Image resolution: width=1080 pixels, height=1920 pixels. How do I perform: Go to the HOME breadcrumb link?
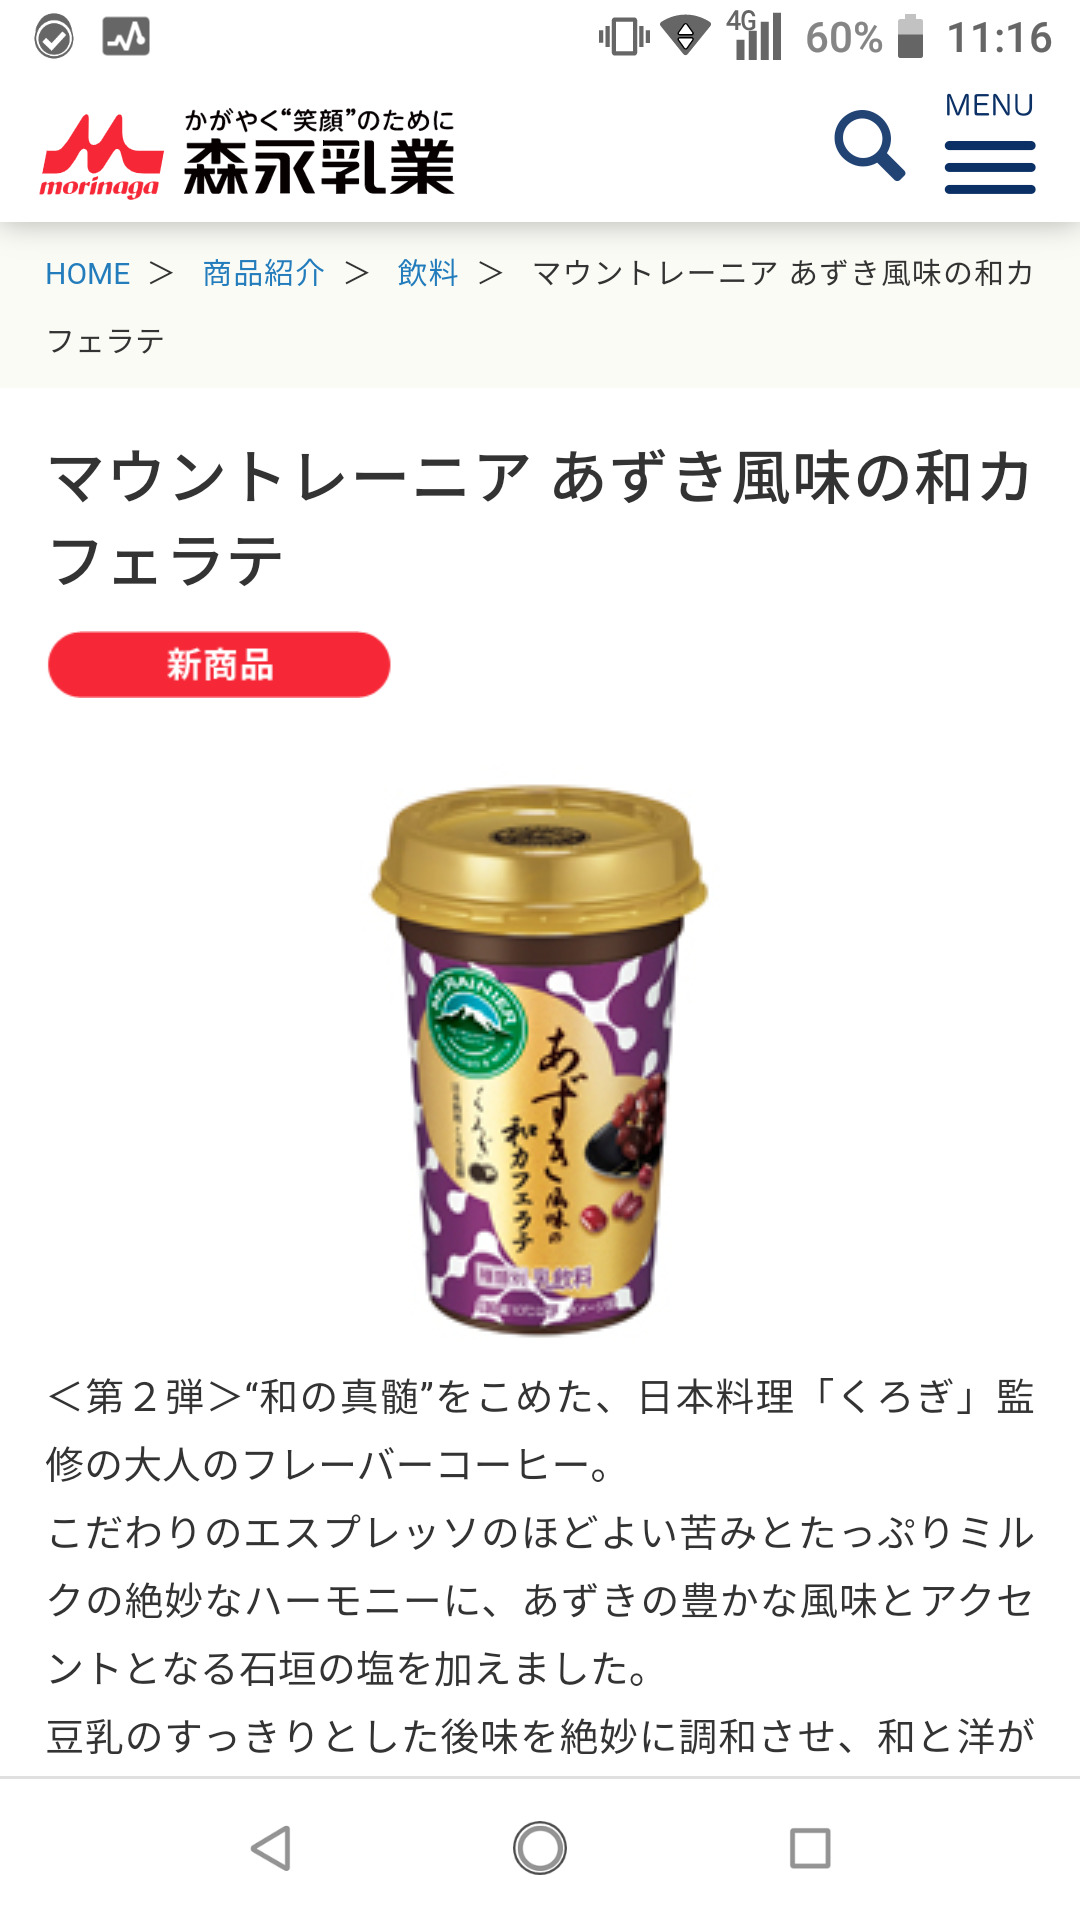(88, 274)
